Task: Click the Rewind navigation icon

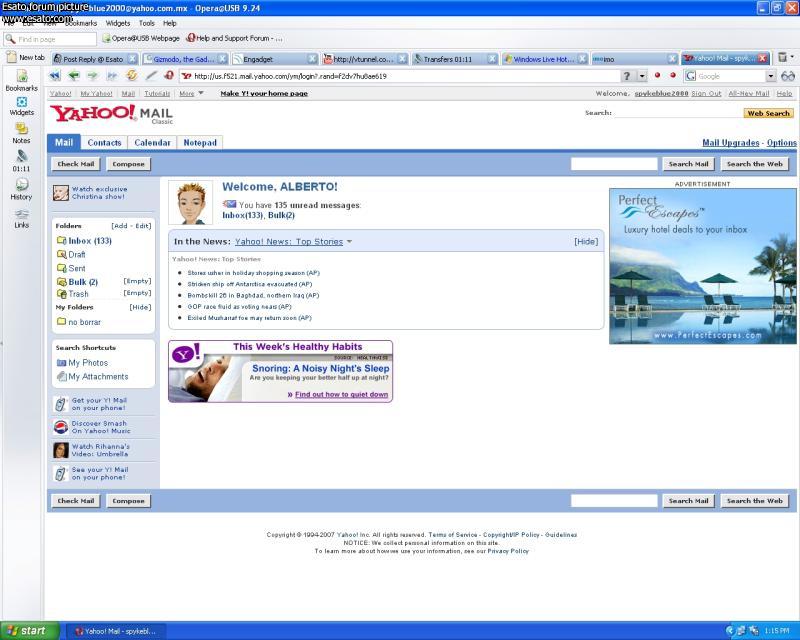Action: (55, 76)
